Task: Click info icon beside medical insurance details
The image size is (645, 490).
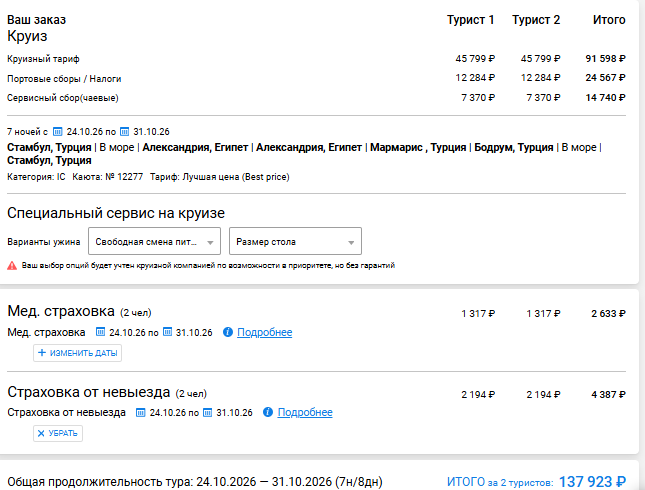Action: click(x=228, y=332)
